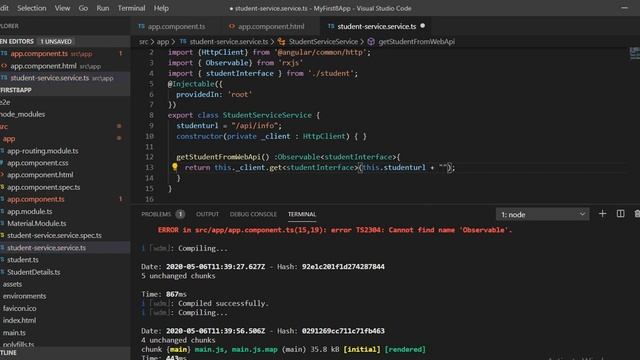
Task: Open the Selection menu
Action: tap(31, 8)
